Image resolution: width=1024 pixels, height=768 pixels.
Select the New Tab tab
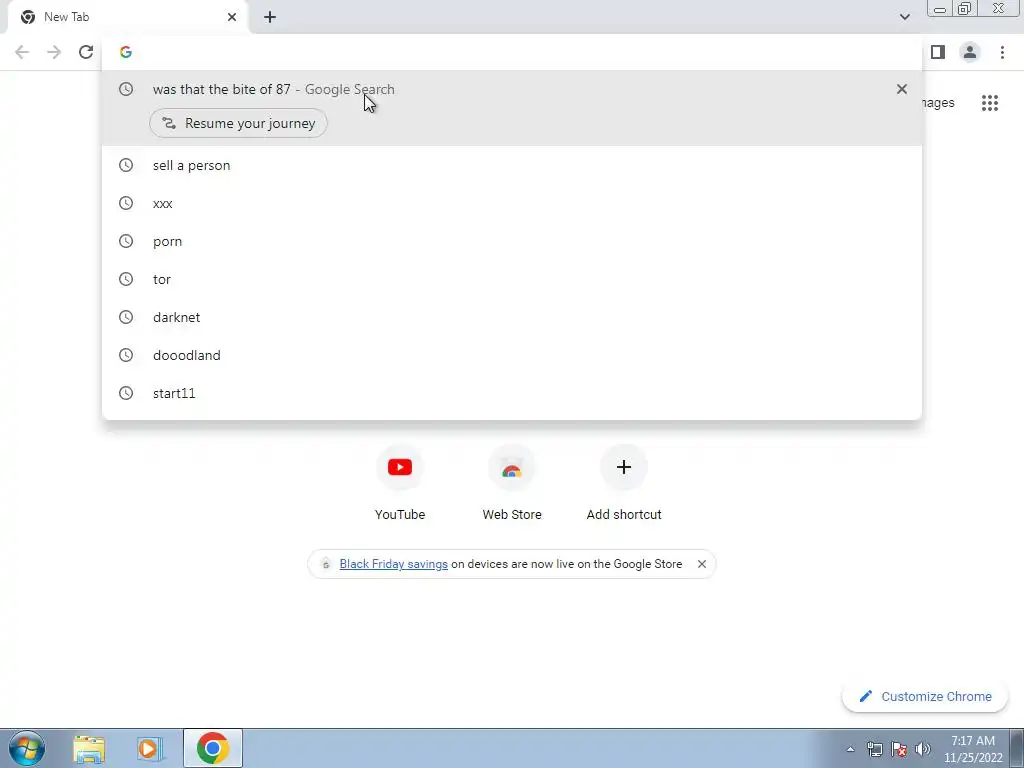[x=128, y=17]
